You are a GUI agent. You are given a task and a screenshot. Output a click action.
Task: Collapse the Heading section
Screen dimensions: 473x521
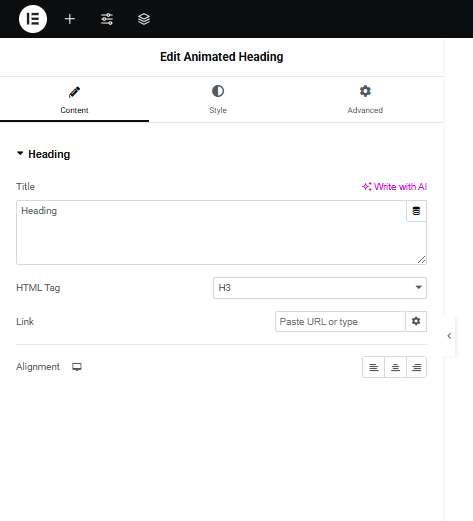click(x=44, y=154)
